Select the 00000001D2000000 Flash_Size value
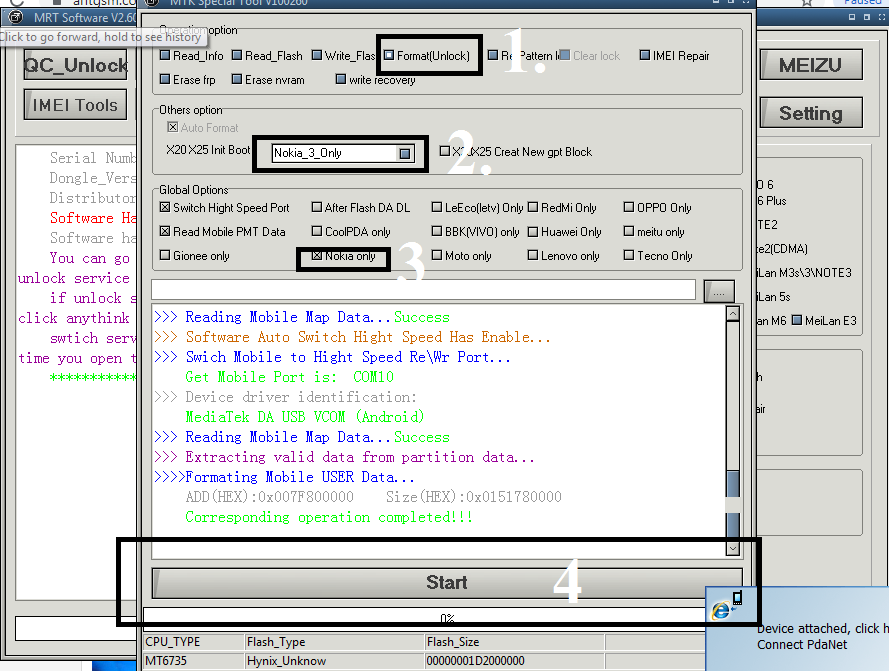 [x=475, y=661]
